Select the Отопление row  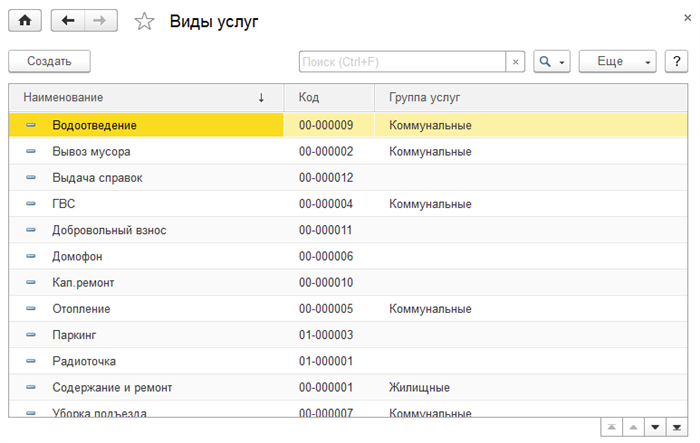(348, 309)
